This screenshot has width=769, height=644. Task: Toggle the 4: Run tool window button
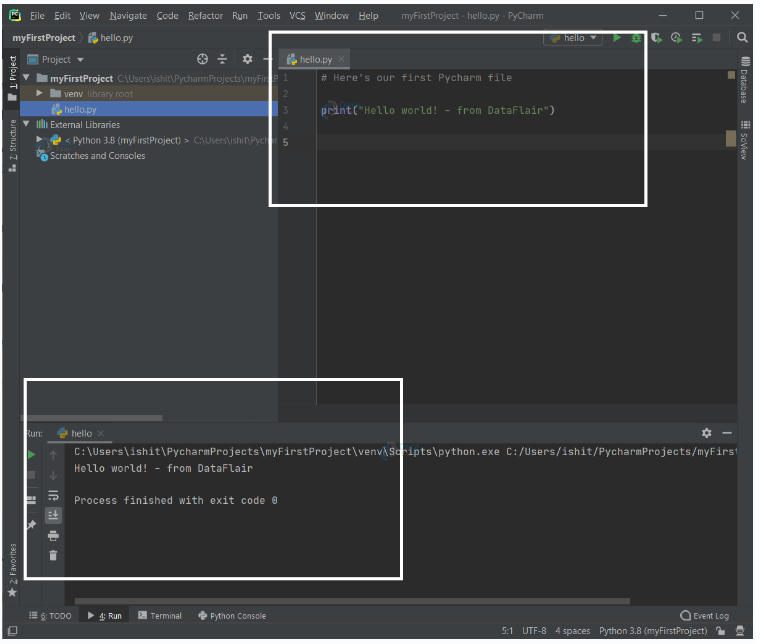105,616
